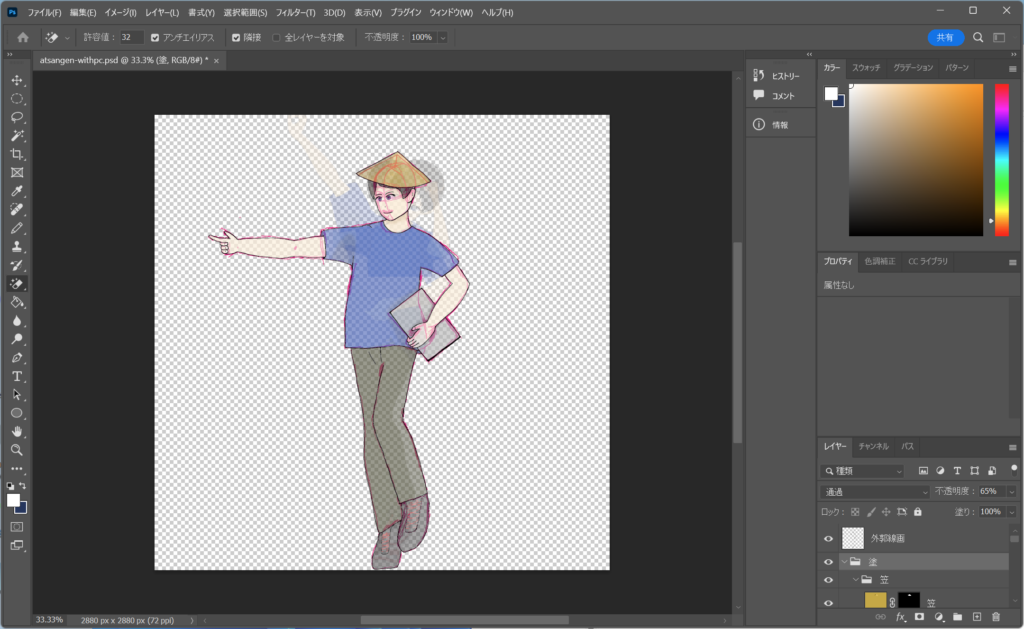Open the Layers panel menu
The width and height of the screenshot is (1024, 629).
[x=1012, y=447]
